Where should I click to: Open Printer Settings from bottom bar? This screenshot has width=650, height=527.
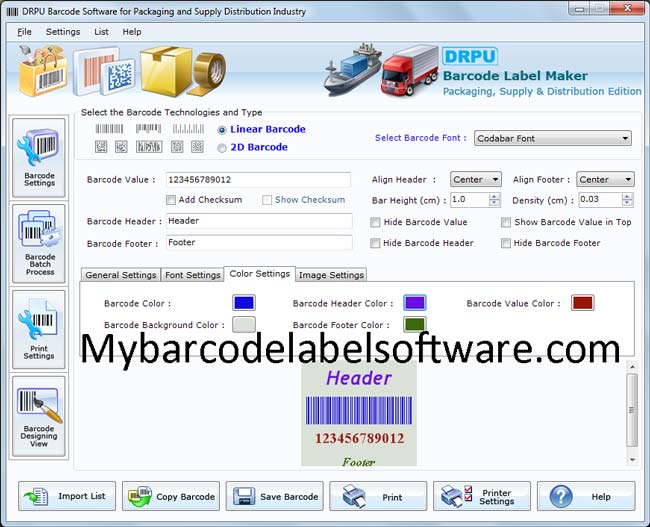[482, 496]
